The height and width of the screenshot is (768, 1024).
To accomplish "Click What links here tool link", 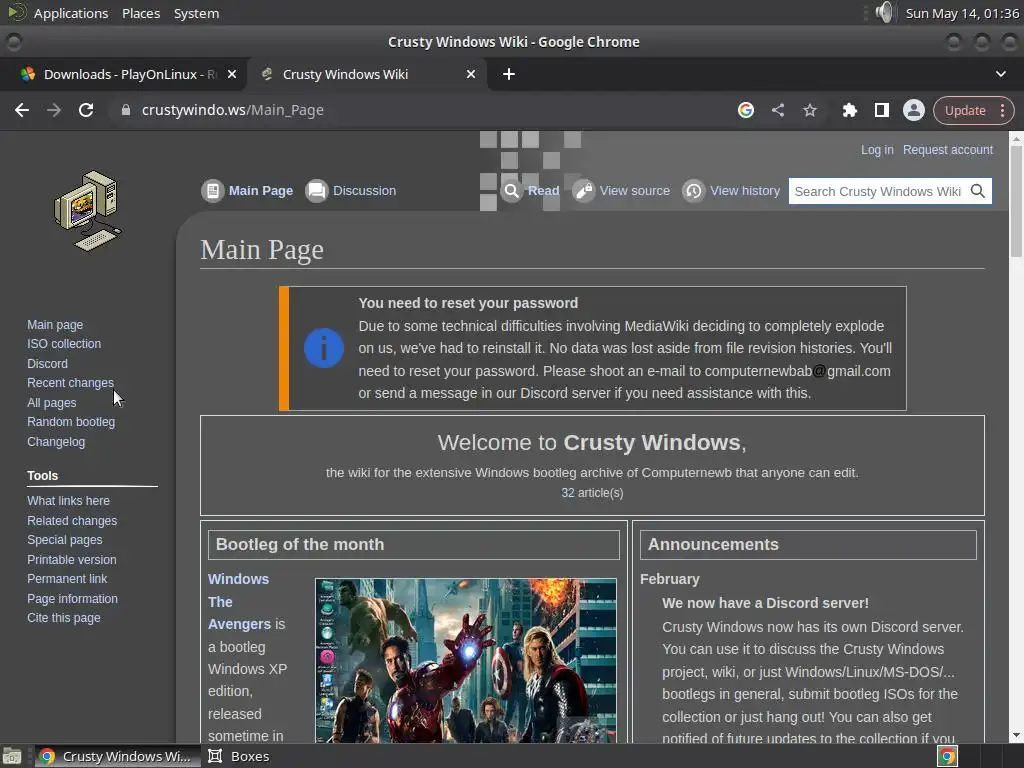I will click(x=69, y=501).
